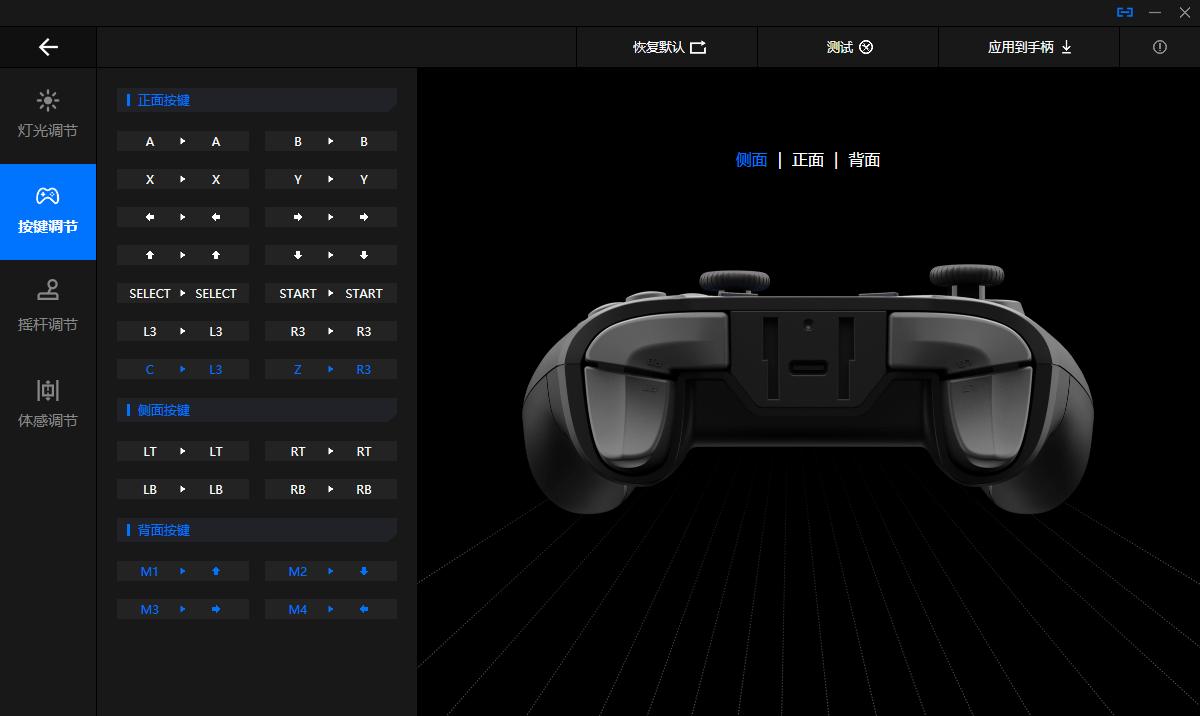Screen dimensions: 1200x716
Task: Open the LT trigger mapping
Action: click(182, 451)
